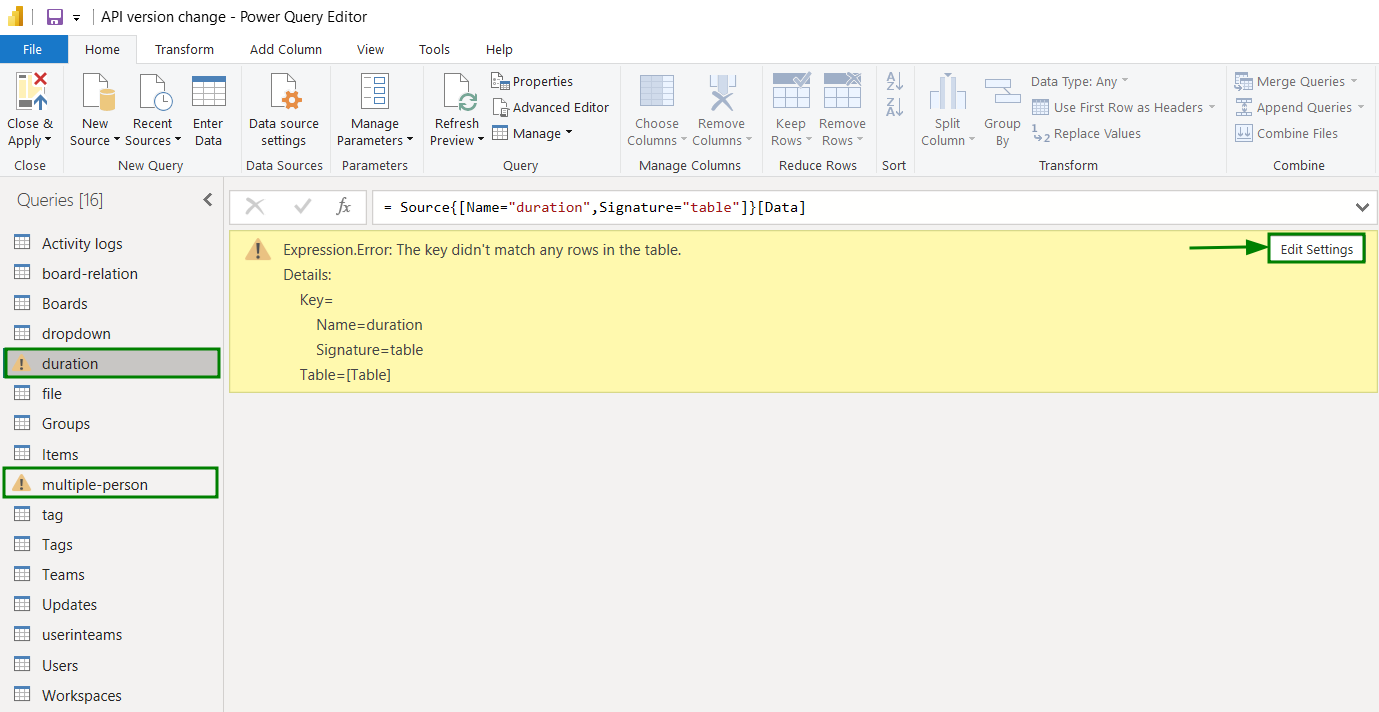Click the save icon in title bar
This screenshot has width=1379, height=712.
(54, 17)
